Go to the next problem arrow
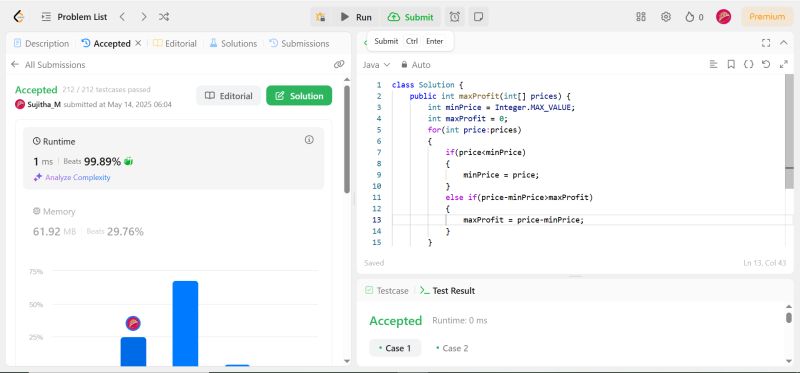This screenshot has height=373, width=800. click(x=143, y=17)
